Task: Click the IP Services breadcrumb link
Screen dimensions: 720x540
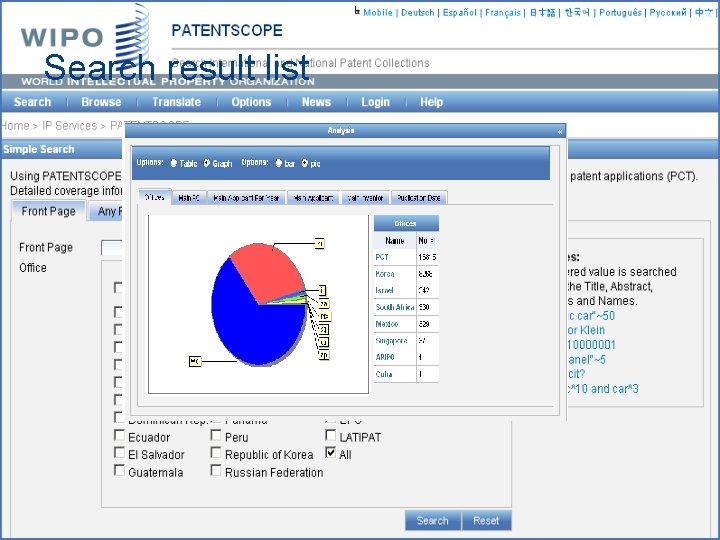Action: click(69, 126)
